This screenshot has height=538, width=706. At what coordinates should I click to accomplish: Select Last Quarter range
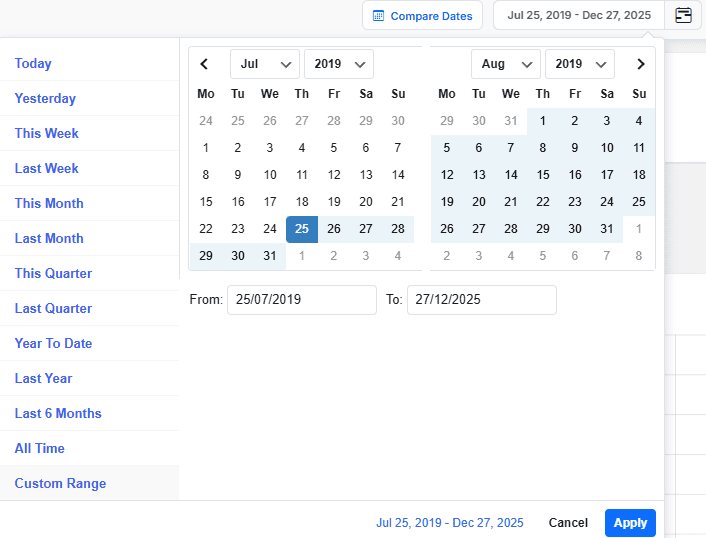click(x=90, y=308)
